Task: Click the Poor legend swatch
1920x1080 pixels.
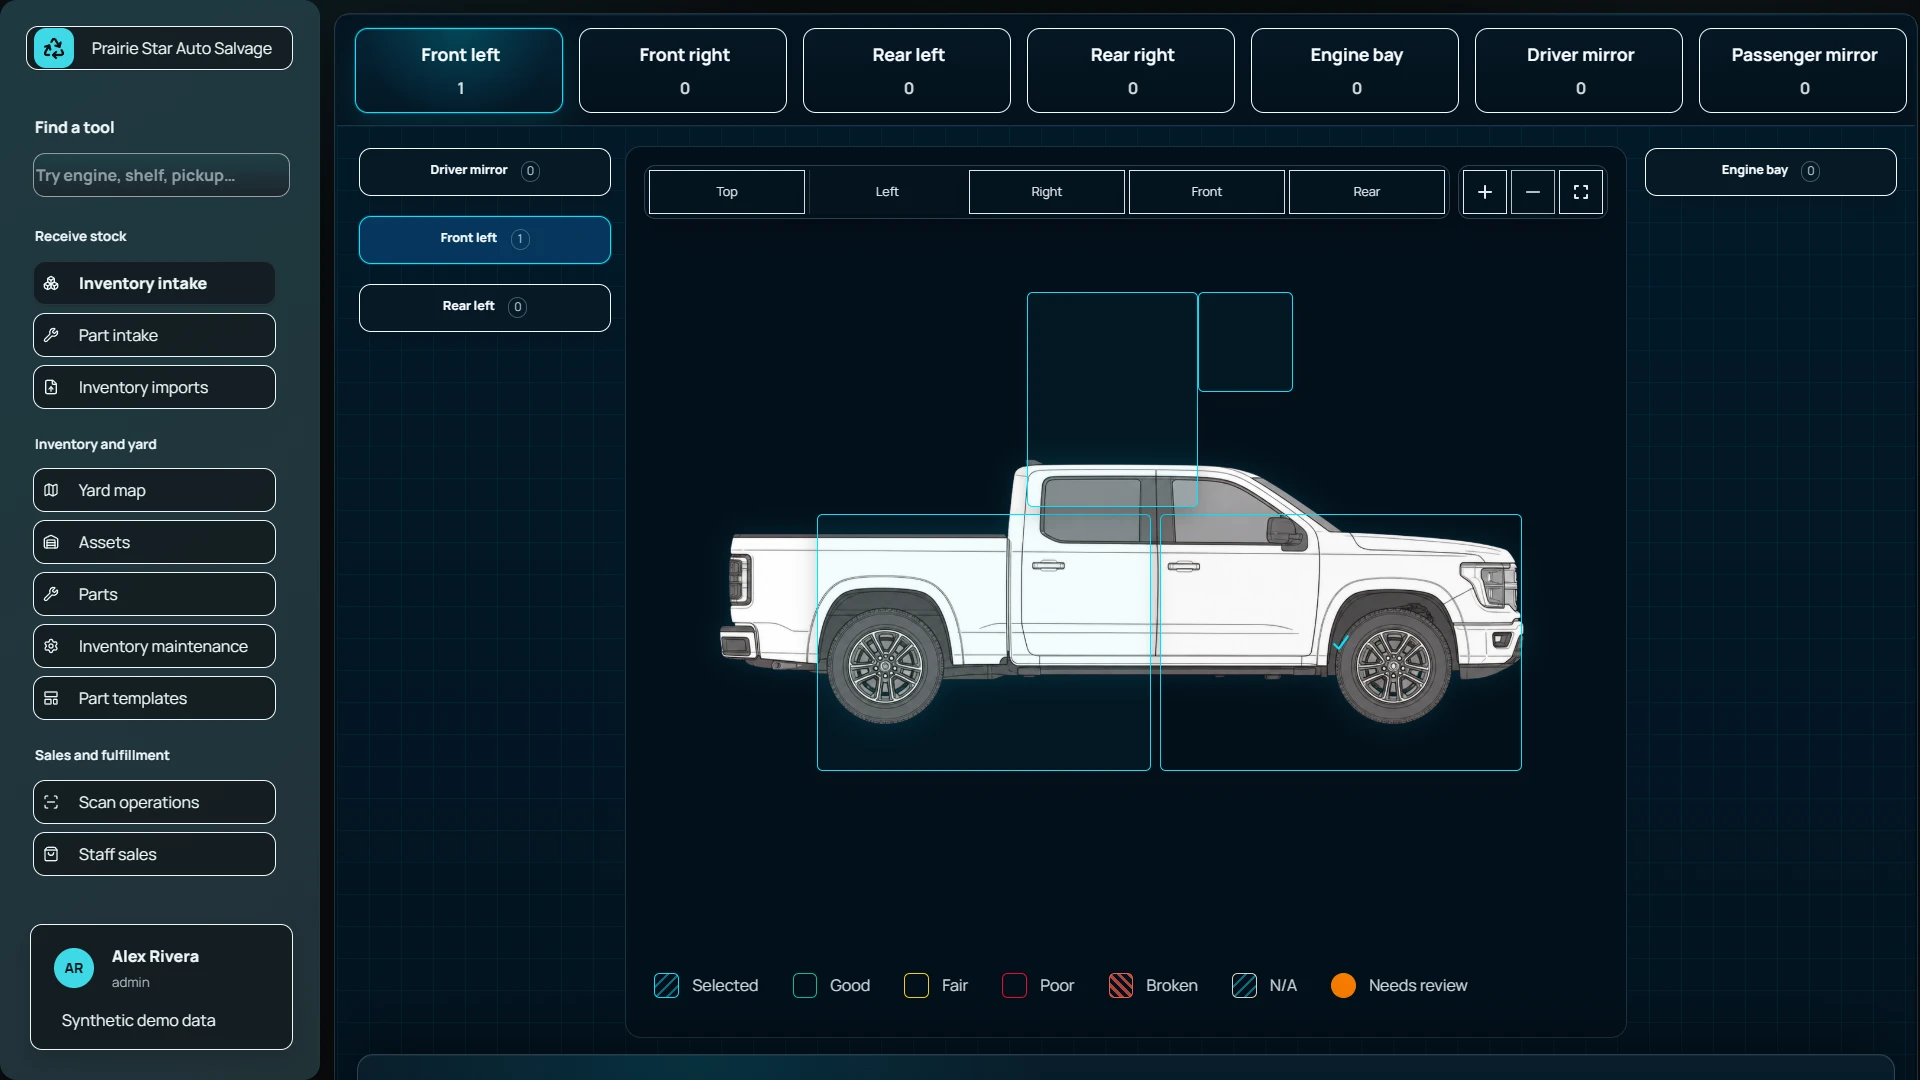Action: pyautogui.click(x=1014, y=986)
